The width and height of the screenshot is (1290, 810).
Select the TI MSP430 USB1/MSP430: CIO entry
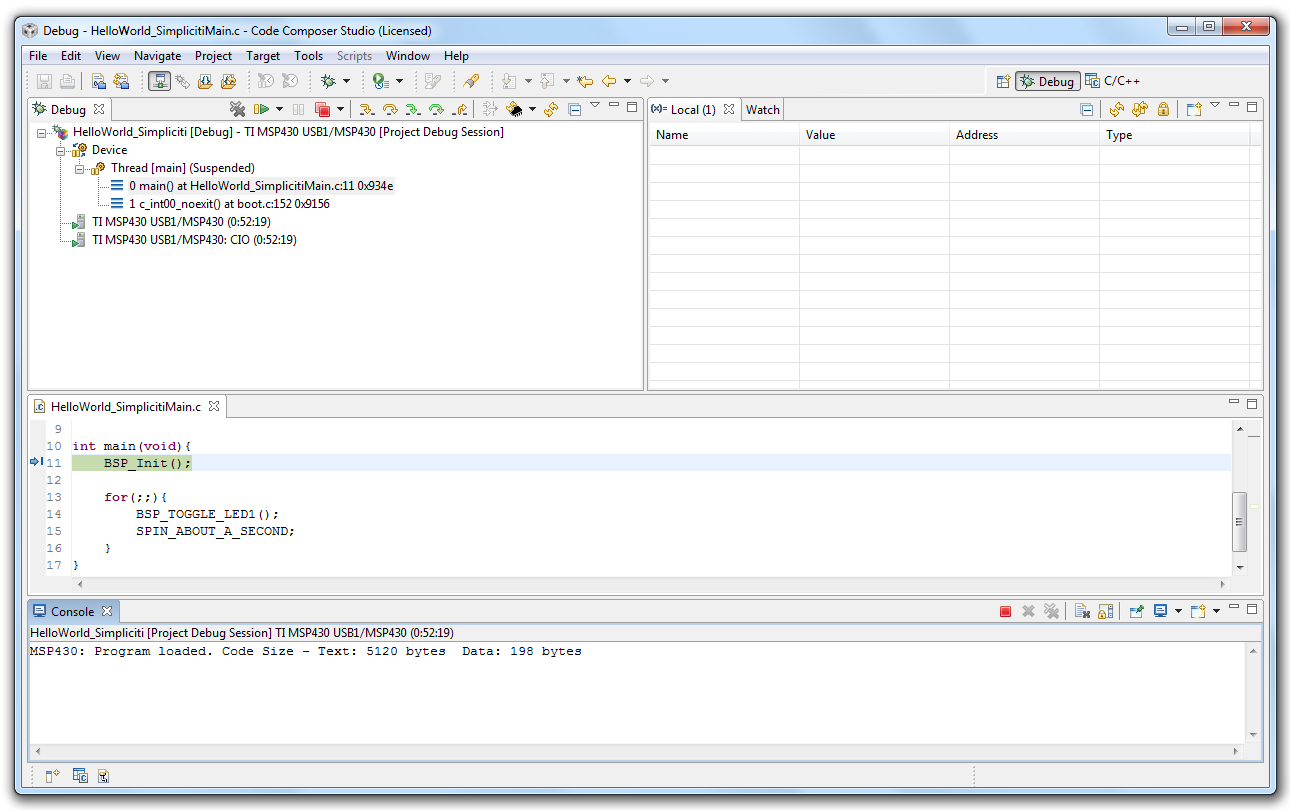tap(184, 240)
